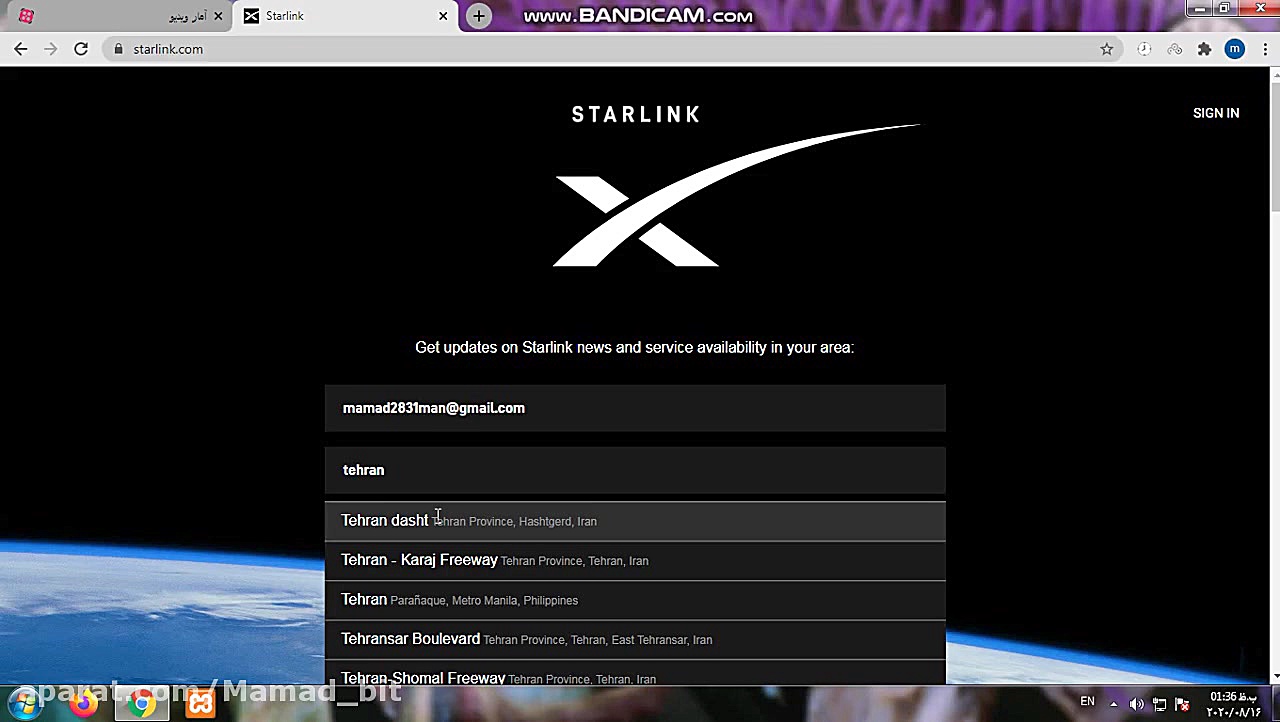Show hidden system tray icons
The height and width of the screenshot is (722, 1280).
(x=1113, y=703)
